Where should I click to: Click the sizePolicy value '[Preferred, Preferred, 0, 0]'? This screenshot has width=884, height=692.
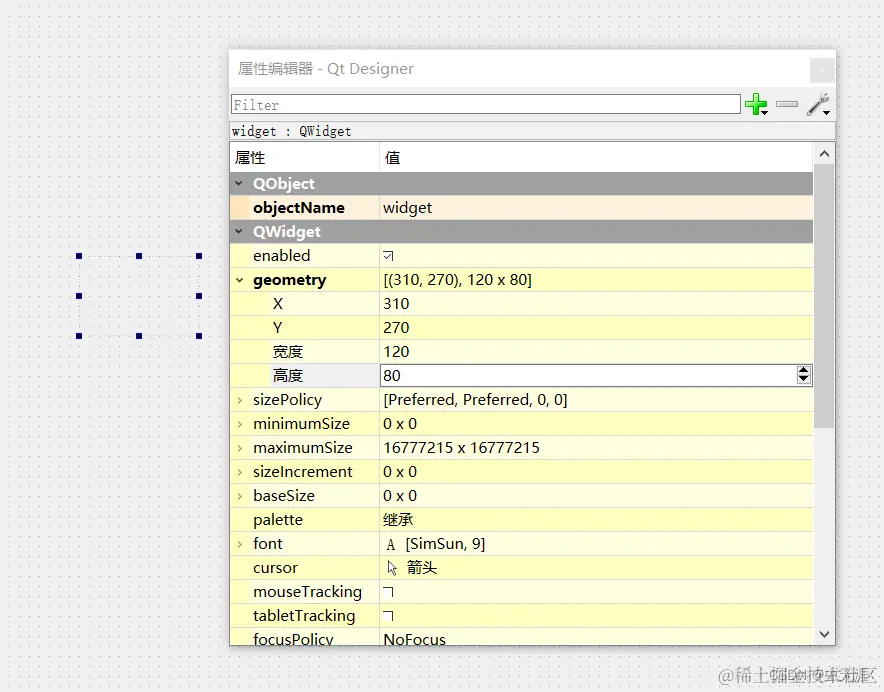(x=475, y=400)
